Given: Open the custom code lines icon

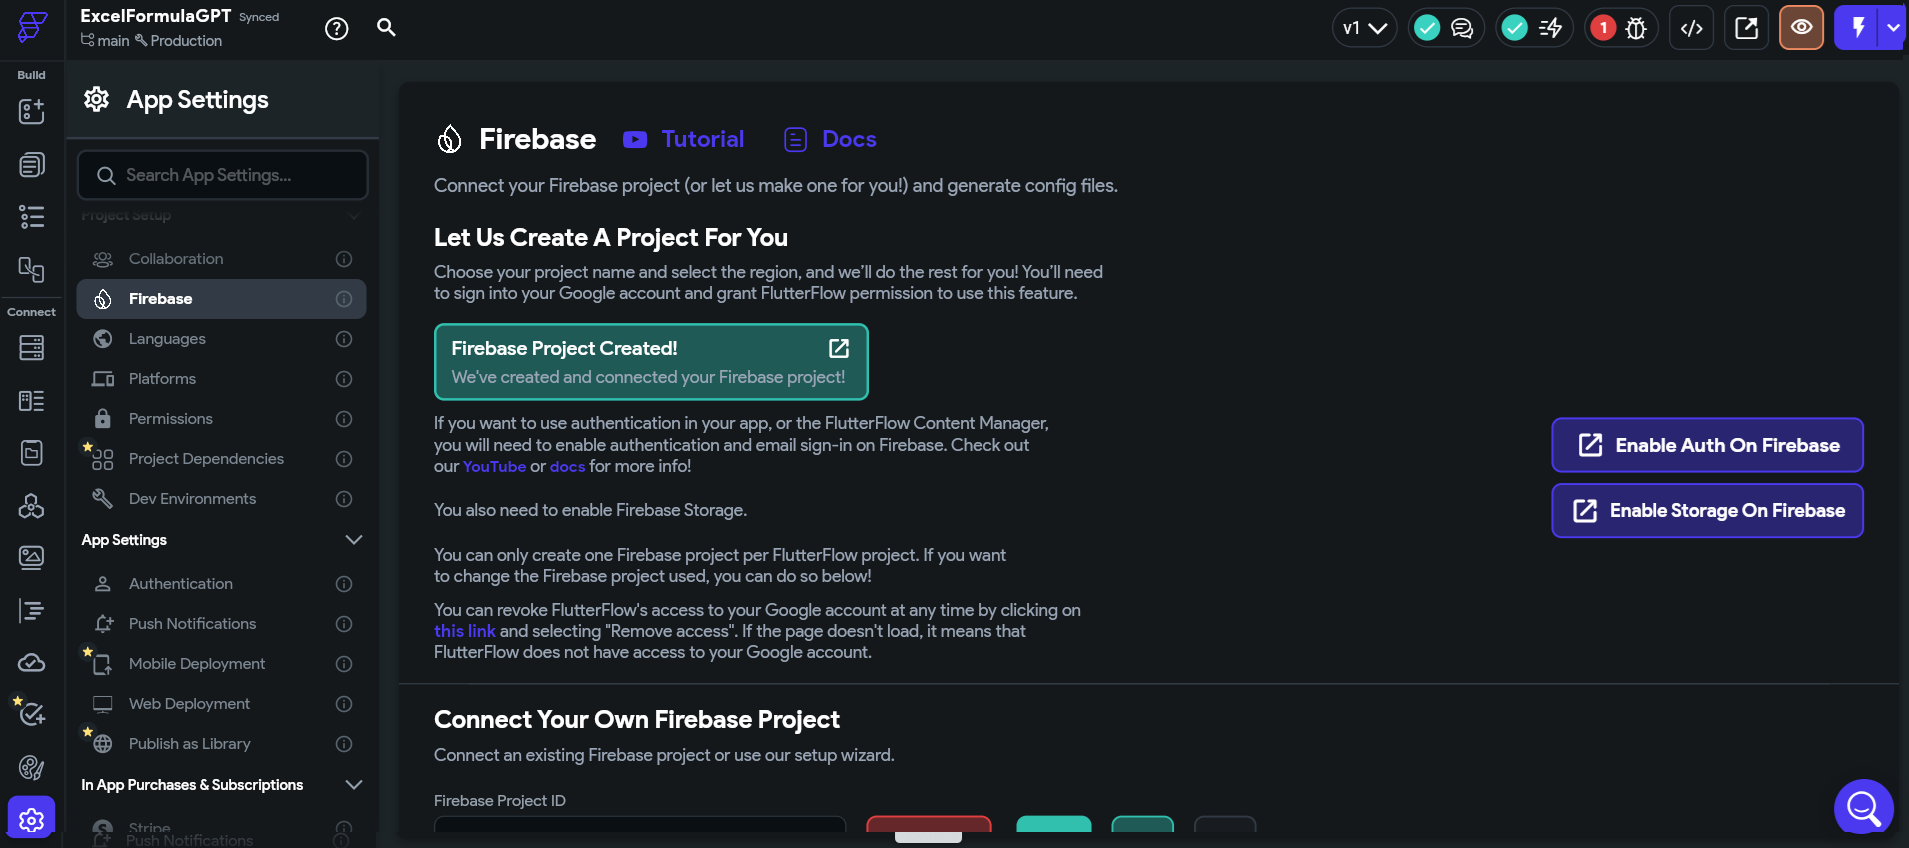Looking at the screenshot, I should 31,610.
